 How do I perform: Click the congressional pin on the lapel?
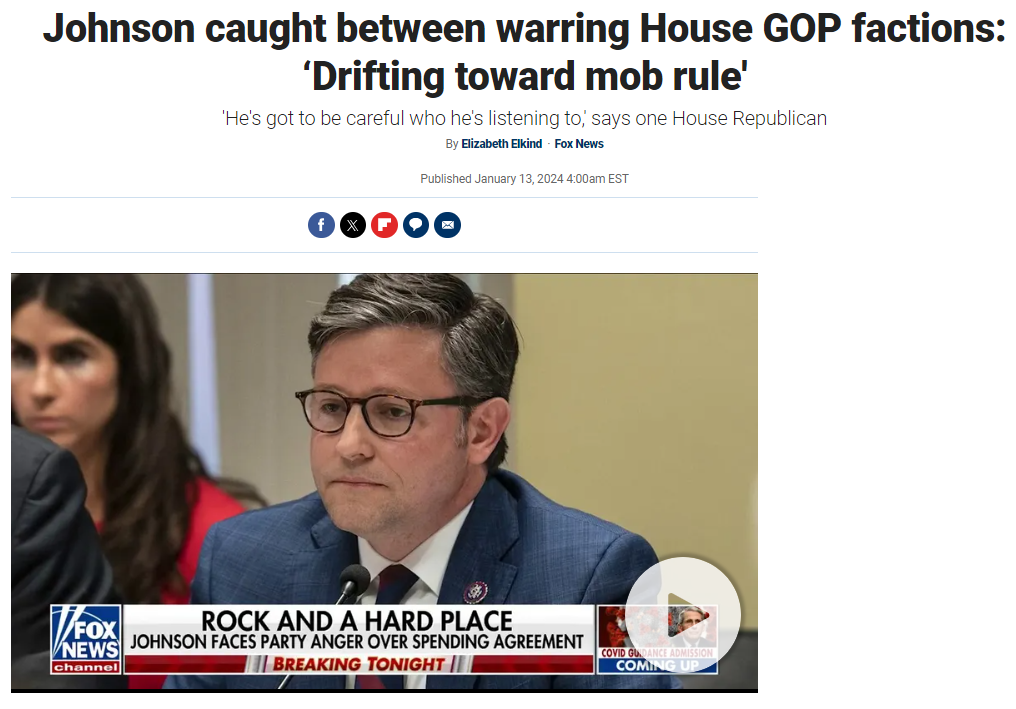(475, 592)
